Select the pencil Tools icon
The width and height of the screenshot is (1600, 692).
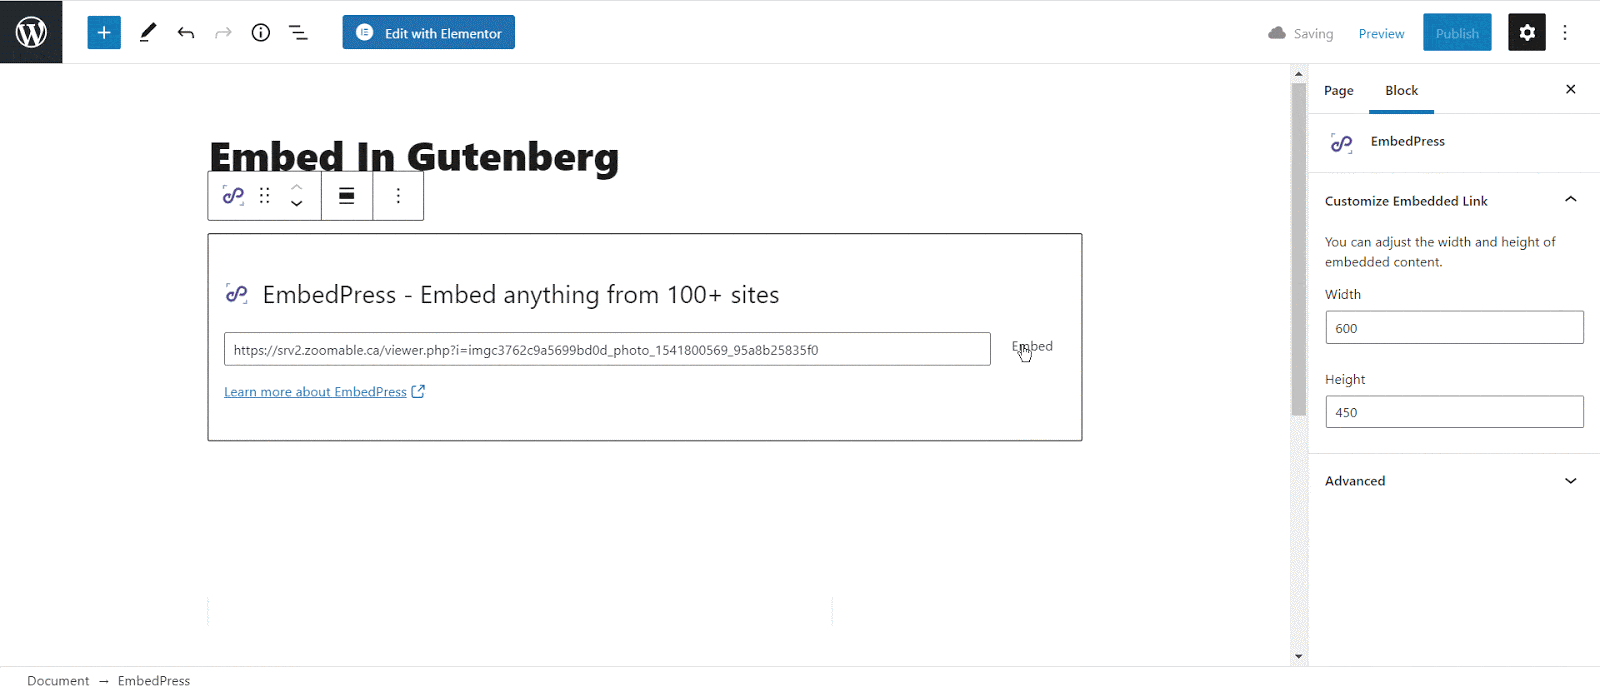pyautogui.click(x=148, y=33)
